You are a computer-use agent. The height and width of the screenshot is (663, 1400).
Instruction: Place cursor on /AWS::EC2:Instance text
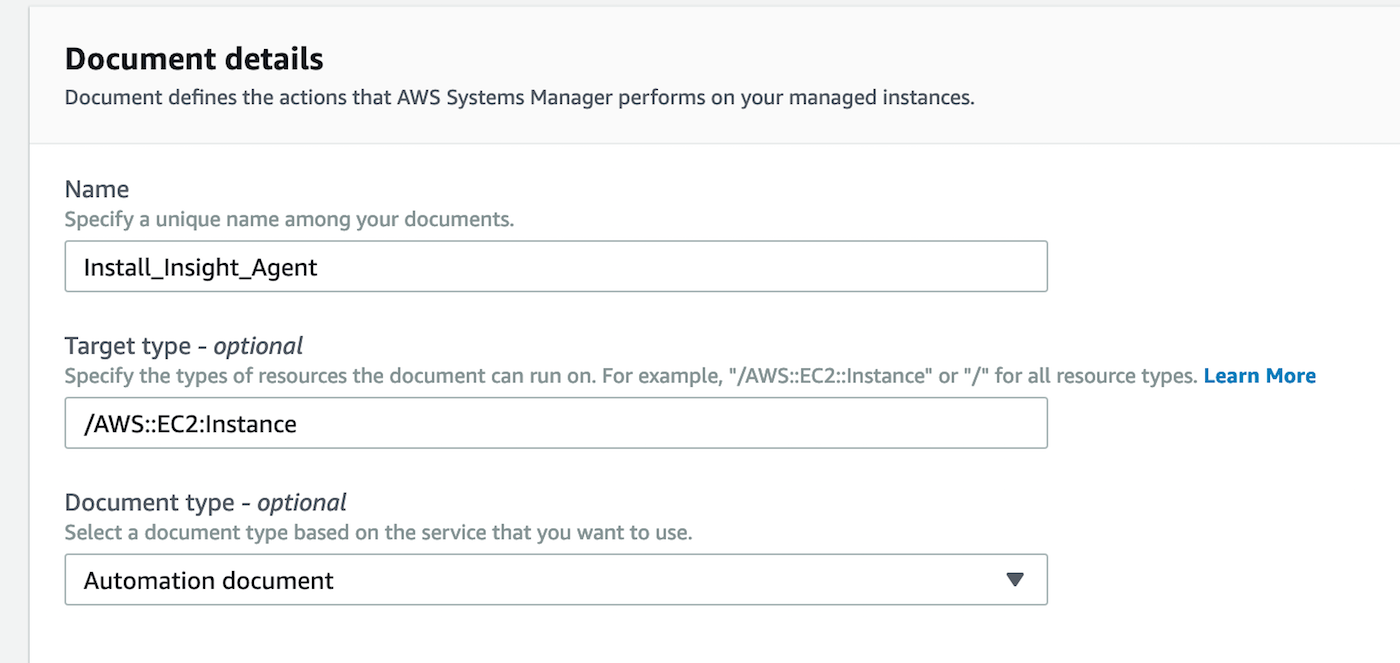point(190,424)
